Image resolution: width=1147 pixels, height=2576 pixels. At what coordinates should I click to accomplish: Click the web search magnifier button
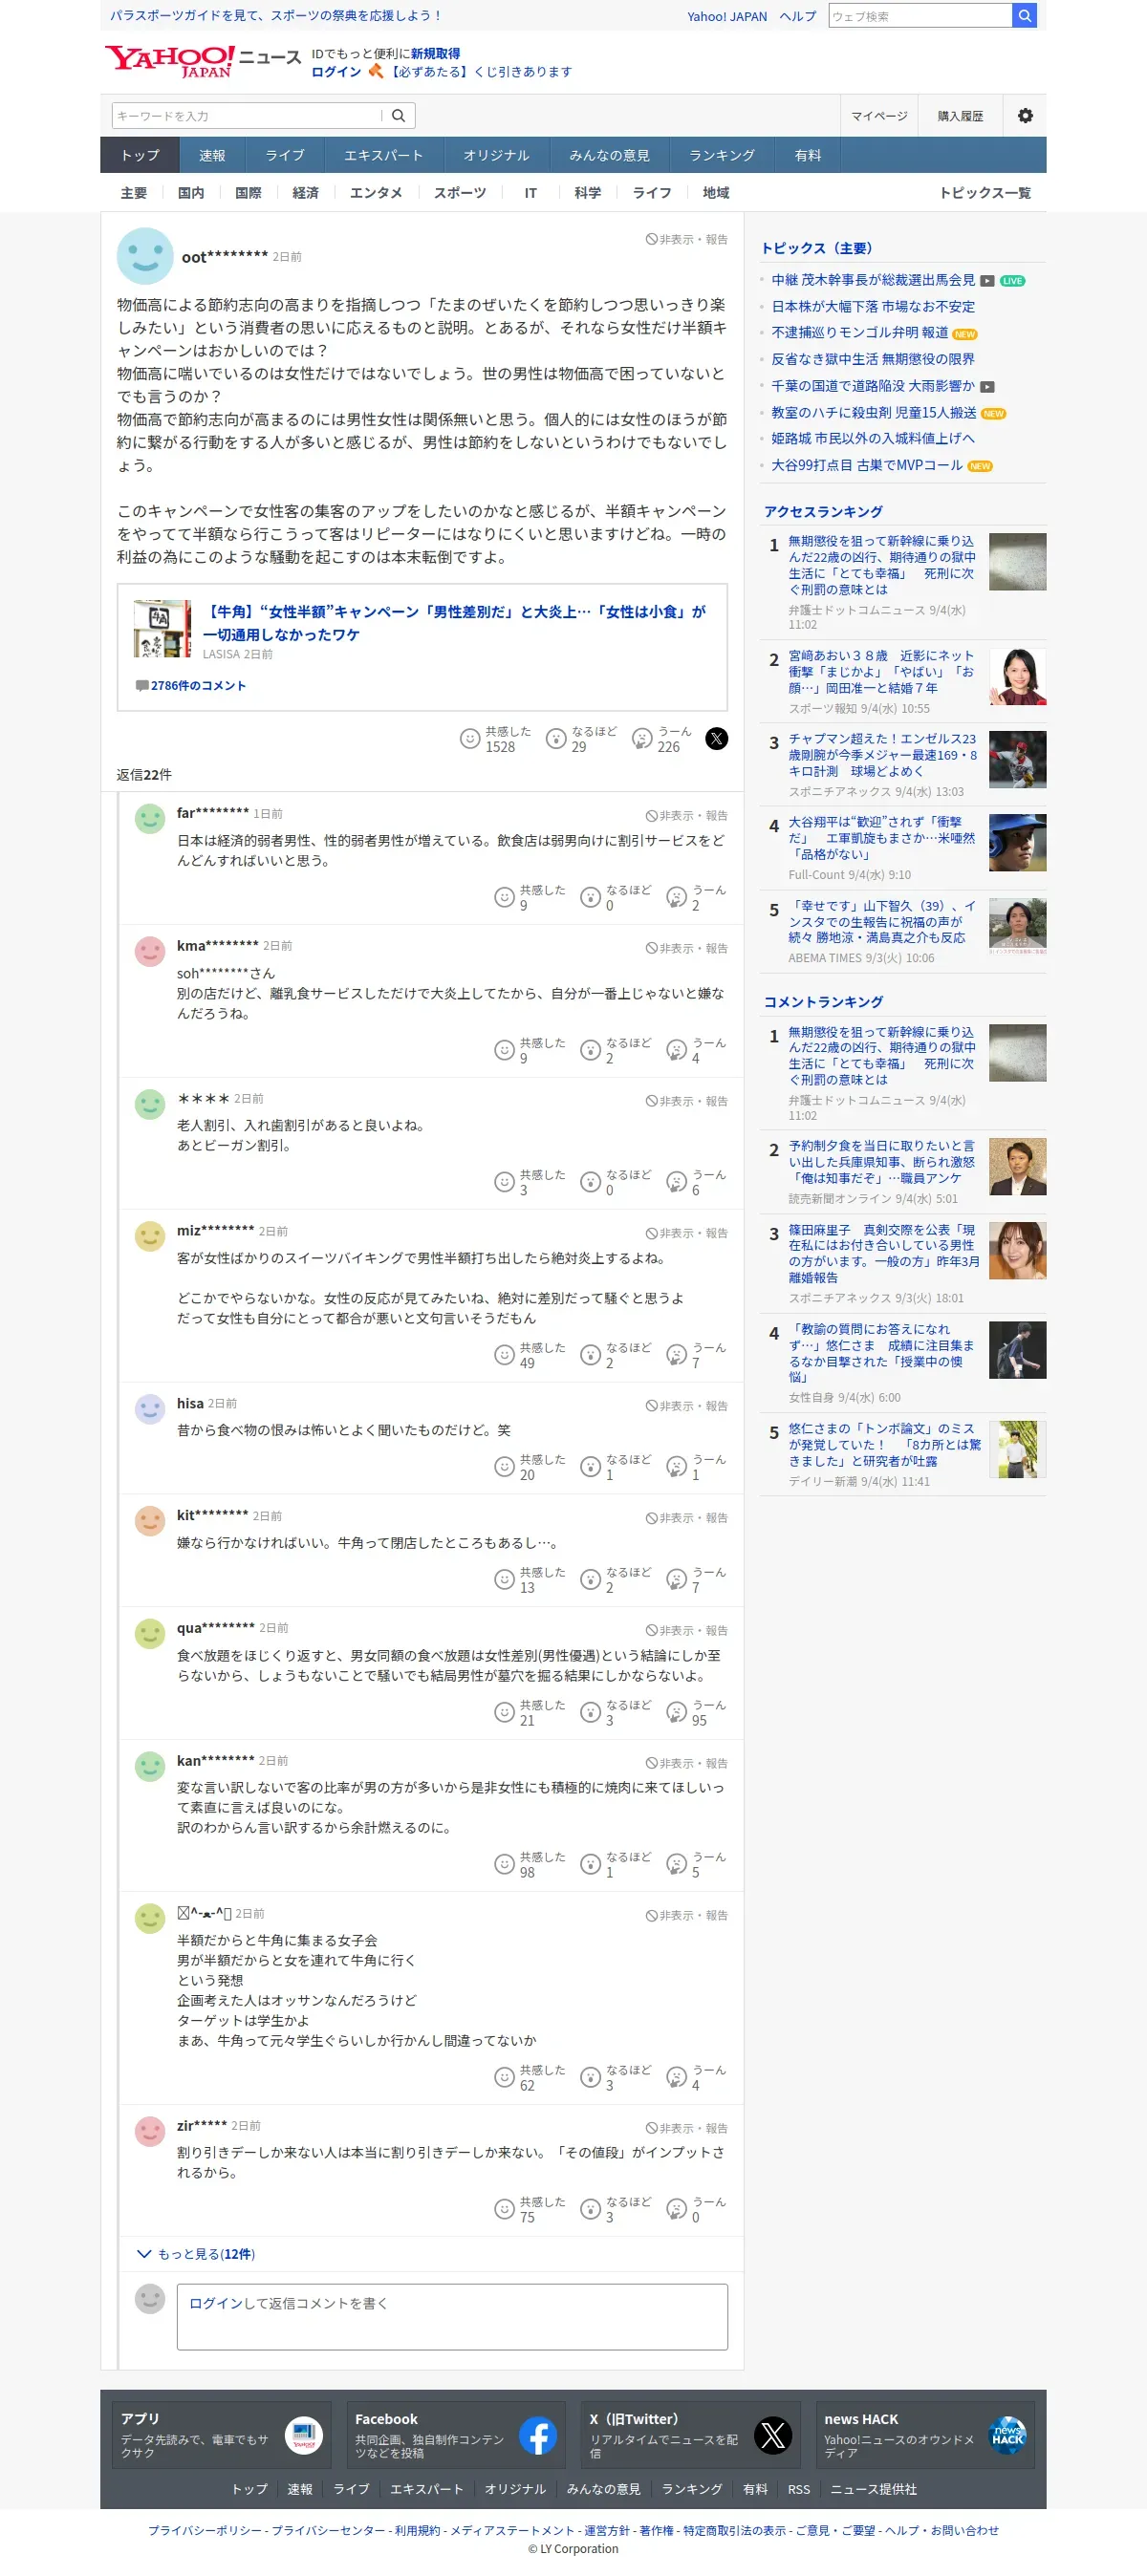point(1024,16)
